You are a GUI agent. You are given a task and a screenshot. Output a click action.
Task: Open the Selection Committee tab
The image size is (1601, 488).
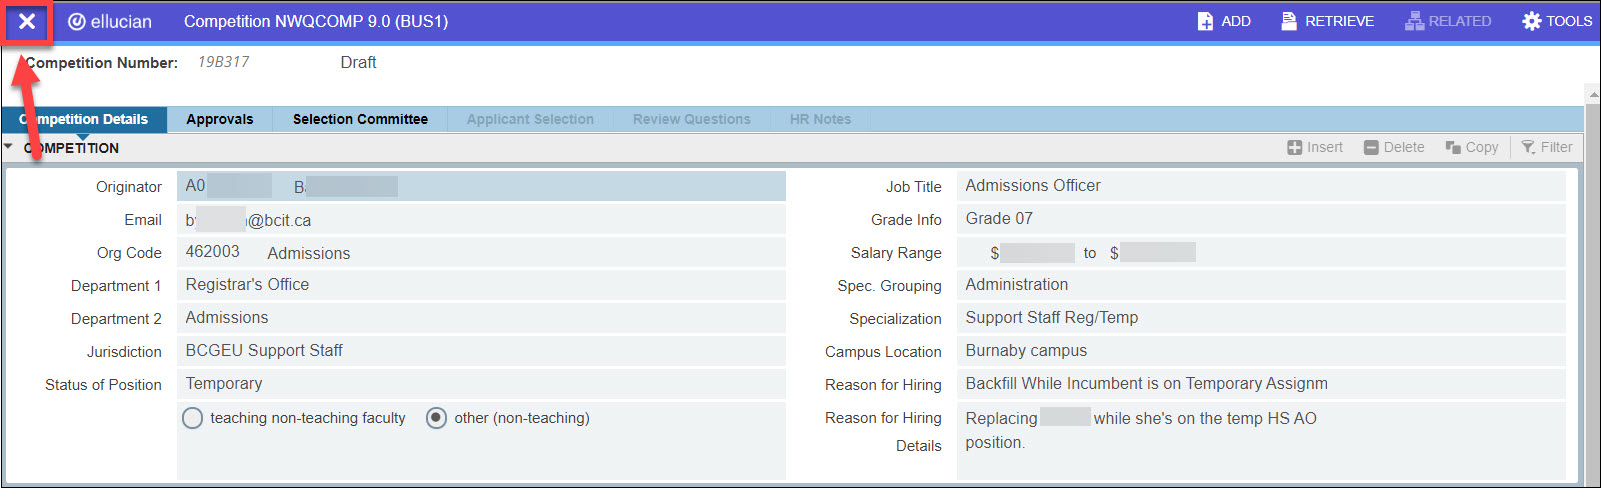click(360, 119)
